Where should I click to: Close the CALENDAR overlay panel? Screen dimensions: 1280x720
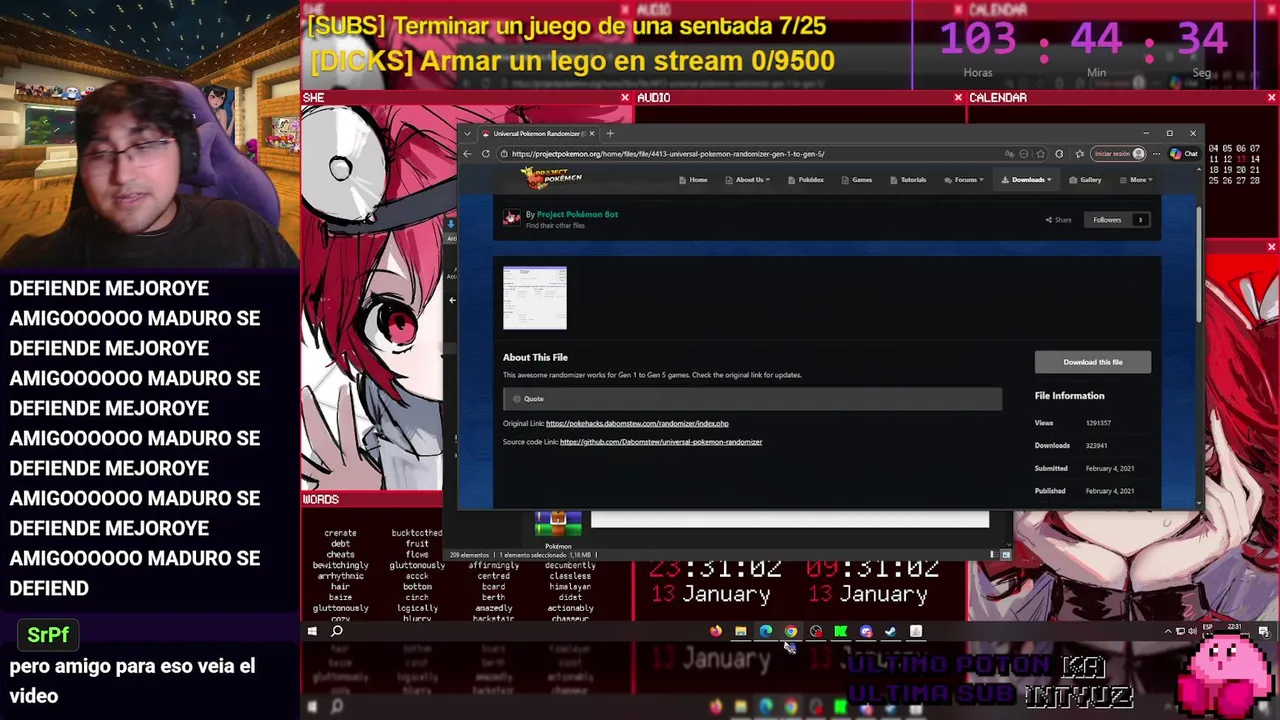1271,98
